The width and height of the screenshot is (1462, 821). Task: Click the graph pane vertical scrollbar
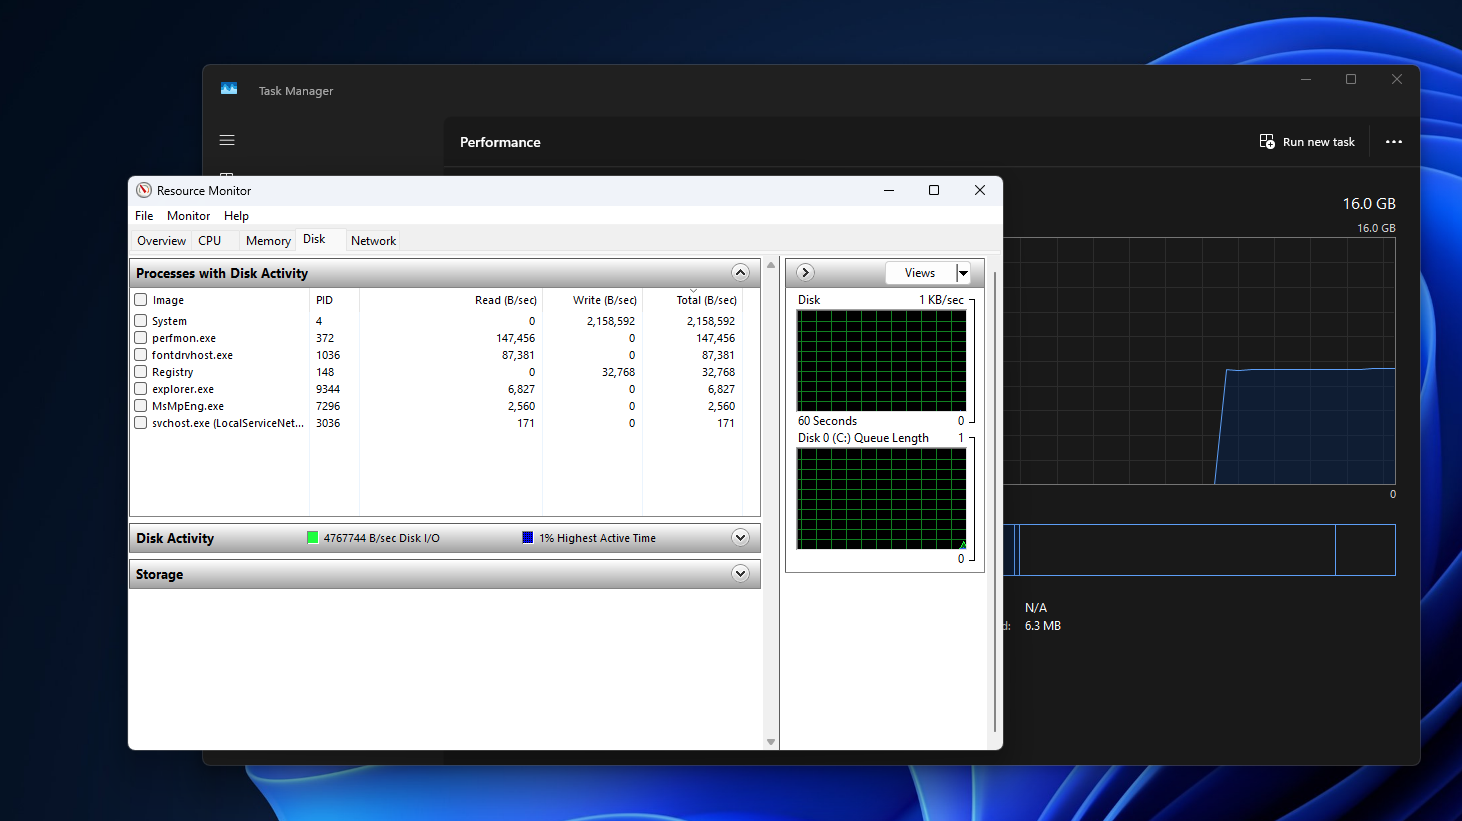[x=994, y=503]
